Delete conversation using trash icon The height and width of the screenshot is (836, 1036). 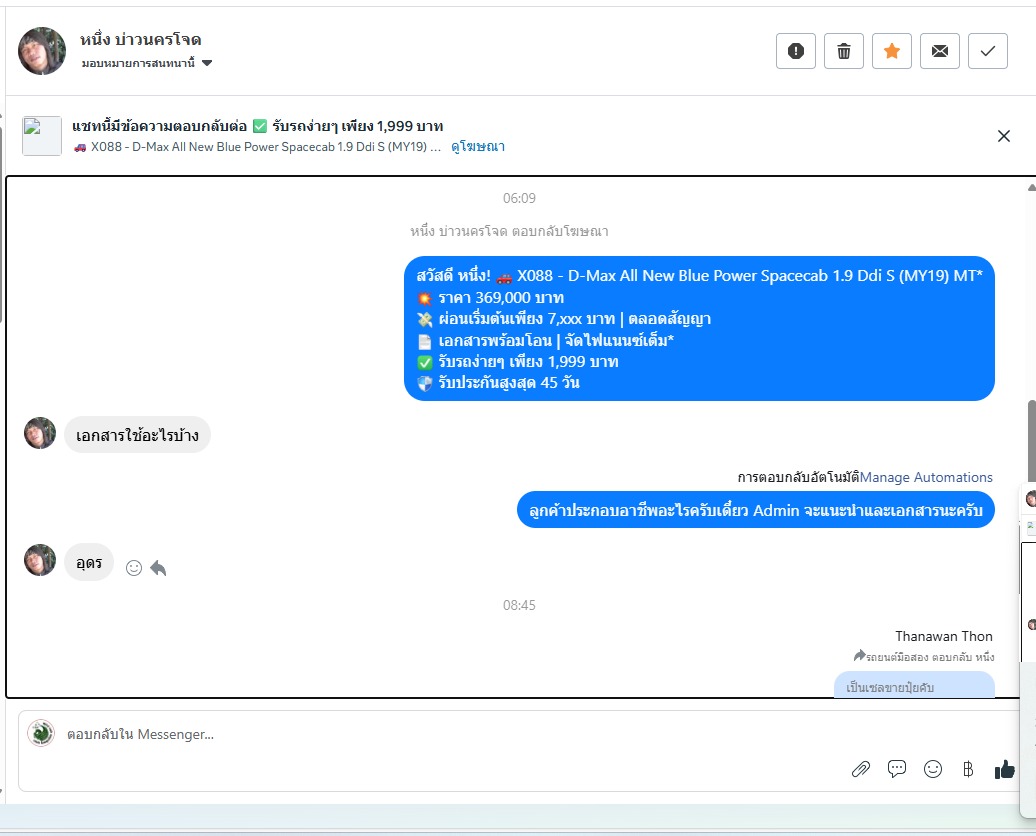click(x=844, y=51)
